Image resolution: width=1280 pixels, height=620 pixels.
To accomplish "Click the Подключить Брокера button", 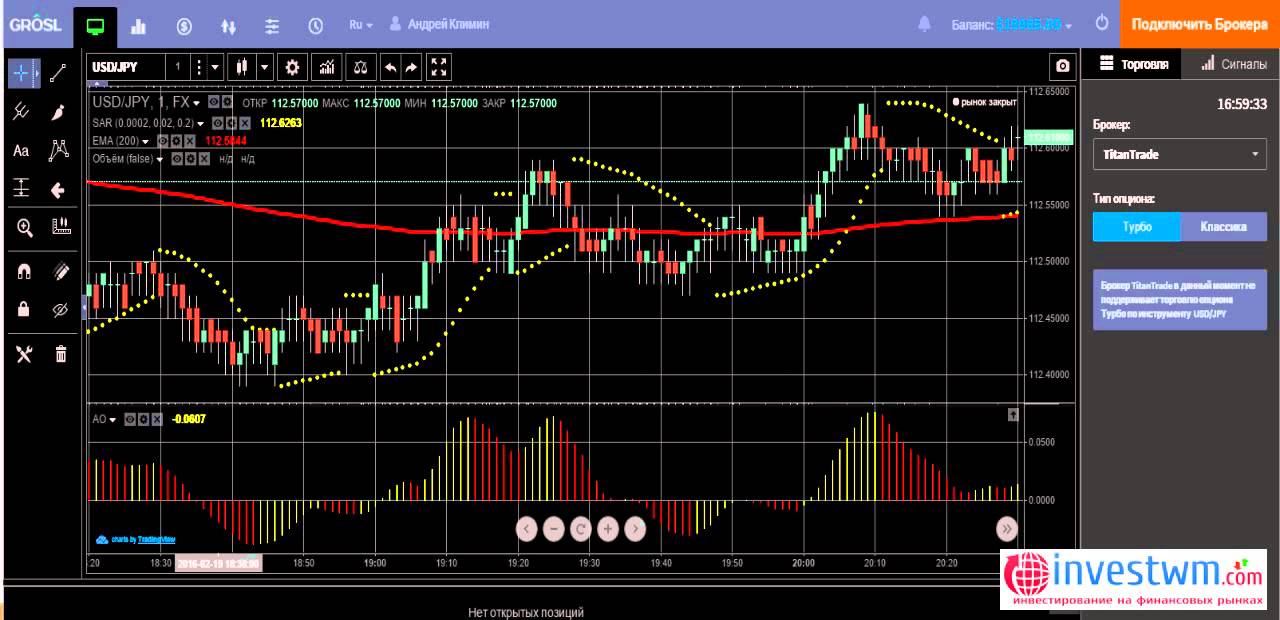I will pos(1200,24).
